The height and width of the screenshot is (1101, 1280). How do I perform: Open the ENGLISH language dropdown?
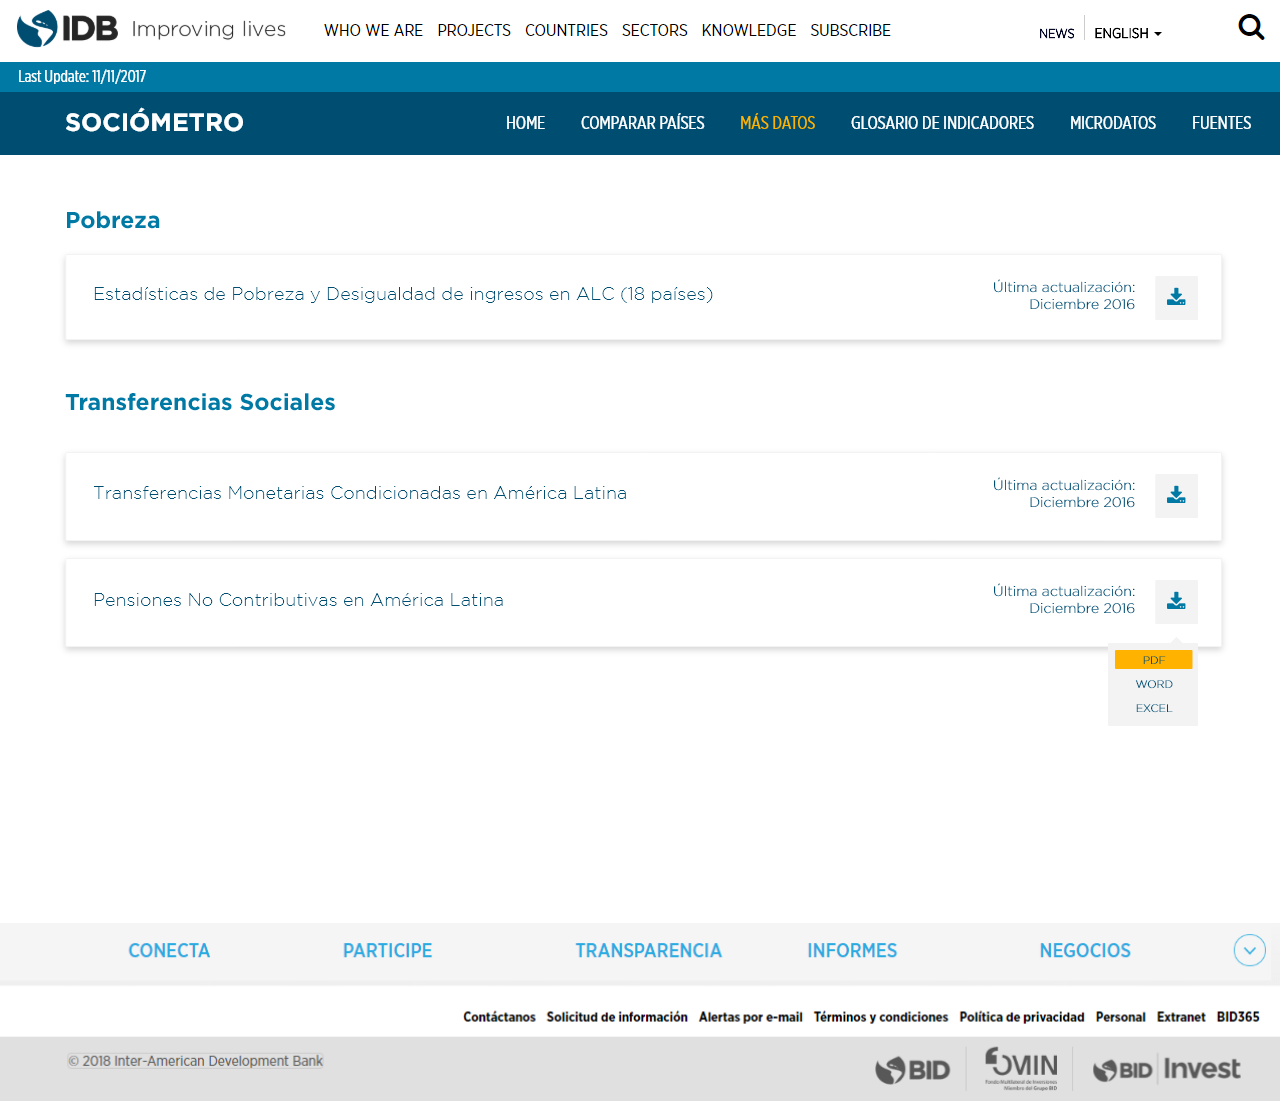(1128, 33)
